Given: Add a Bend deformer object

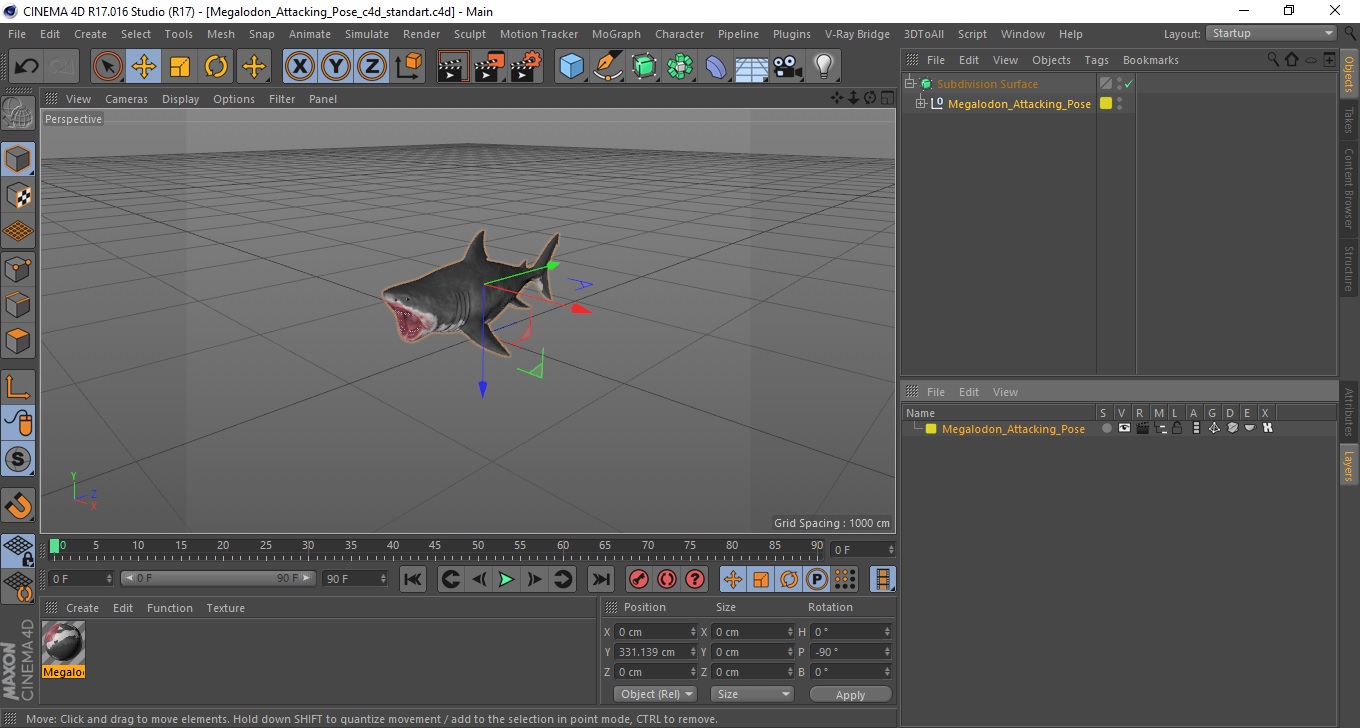Looking at the screenshot, I should pyautogui.click(x=716, y=67).
